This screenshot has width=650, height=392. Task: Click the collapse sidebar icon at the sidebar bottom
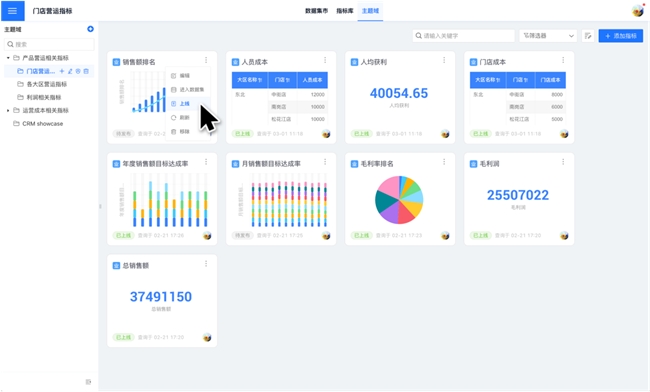[x=88, y=382]
